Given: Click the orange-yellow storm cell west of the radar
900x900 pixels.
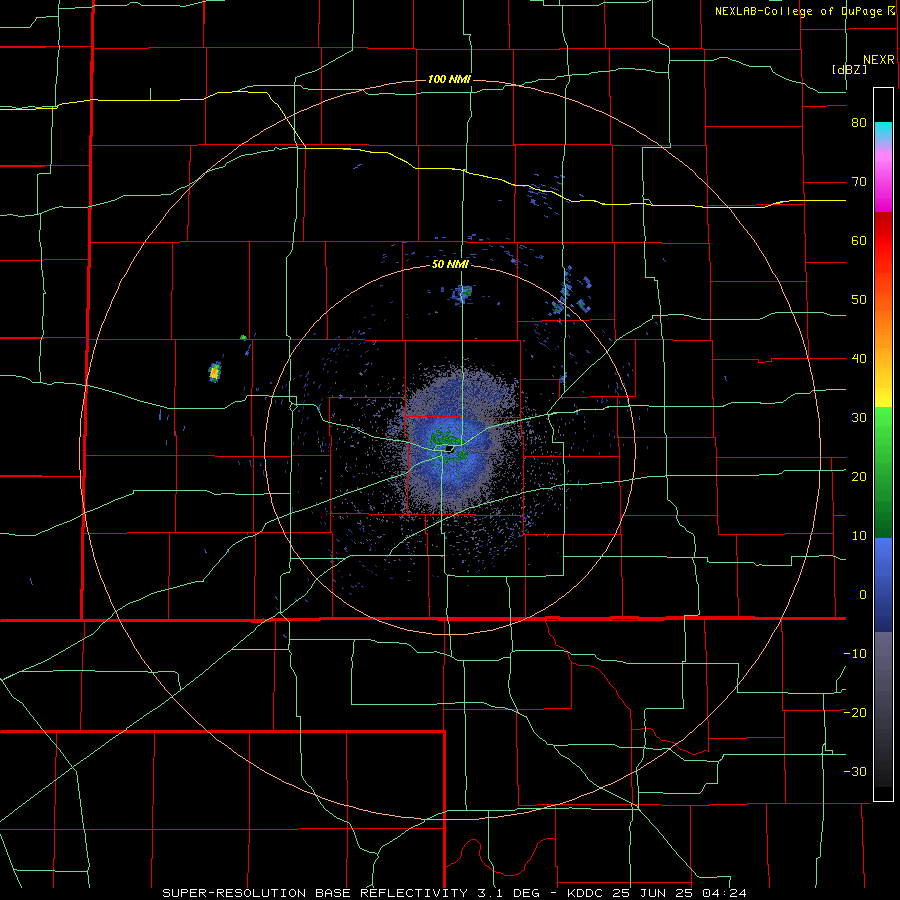Looking at the screenshot, I should [x=215, y=373].
